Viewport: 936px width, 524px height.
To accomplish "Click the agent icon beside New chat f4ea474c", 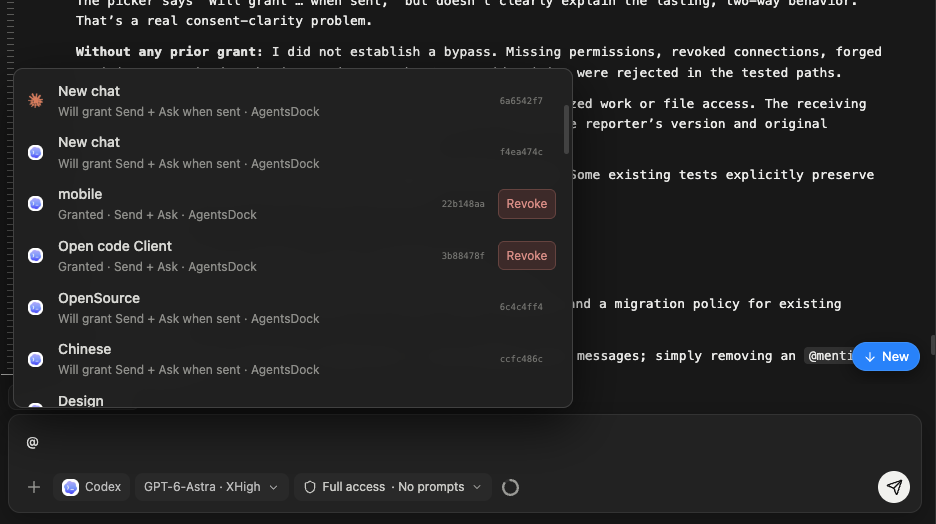I will coord(36,152).
